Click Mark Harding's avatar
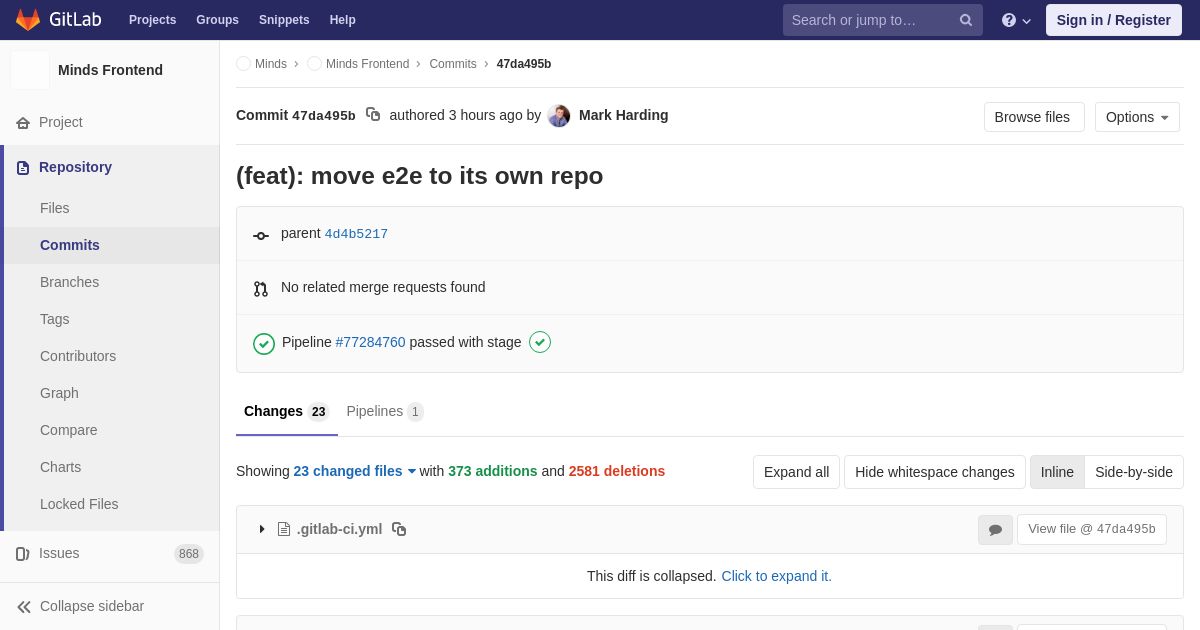The width and height of the screenshot is (1200, 630). coord(559,115)
